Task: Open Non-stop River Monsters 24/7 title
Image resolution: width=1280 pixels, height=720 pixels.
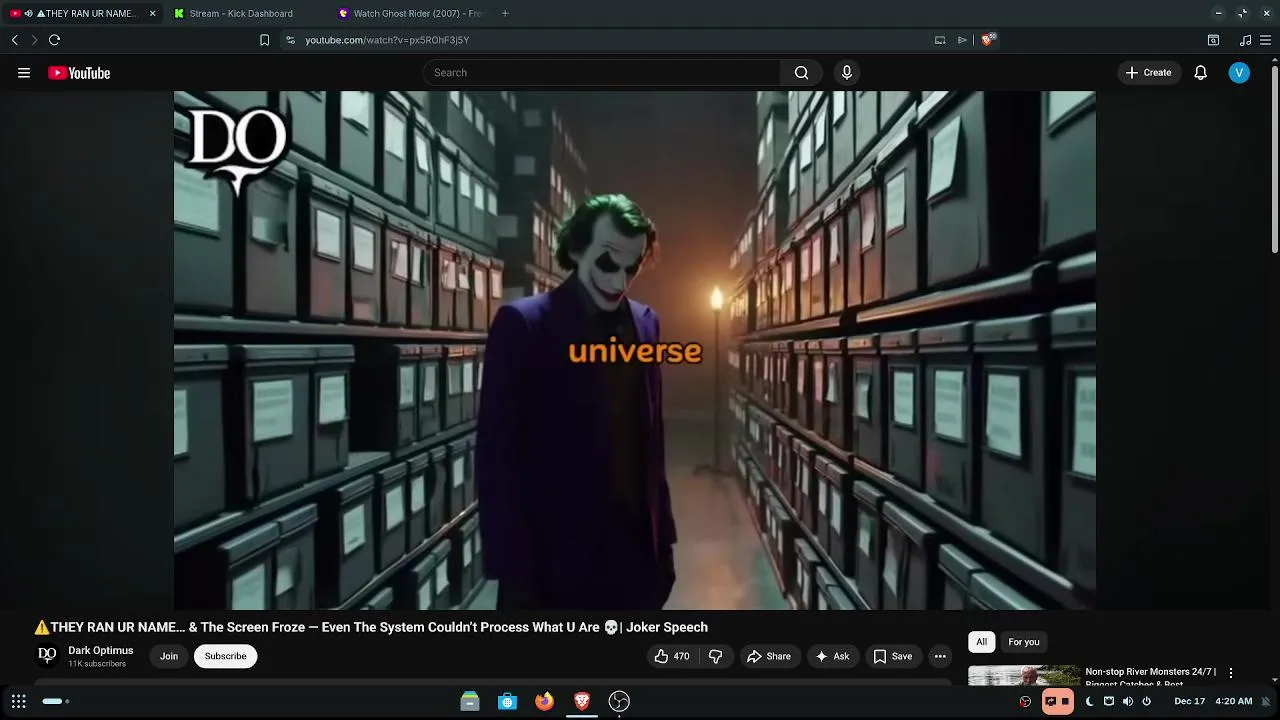Action: [1150, 678]
